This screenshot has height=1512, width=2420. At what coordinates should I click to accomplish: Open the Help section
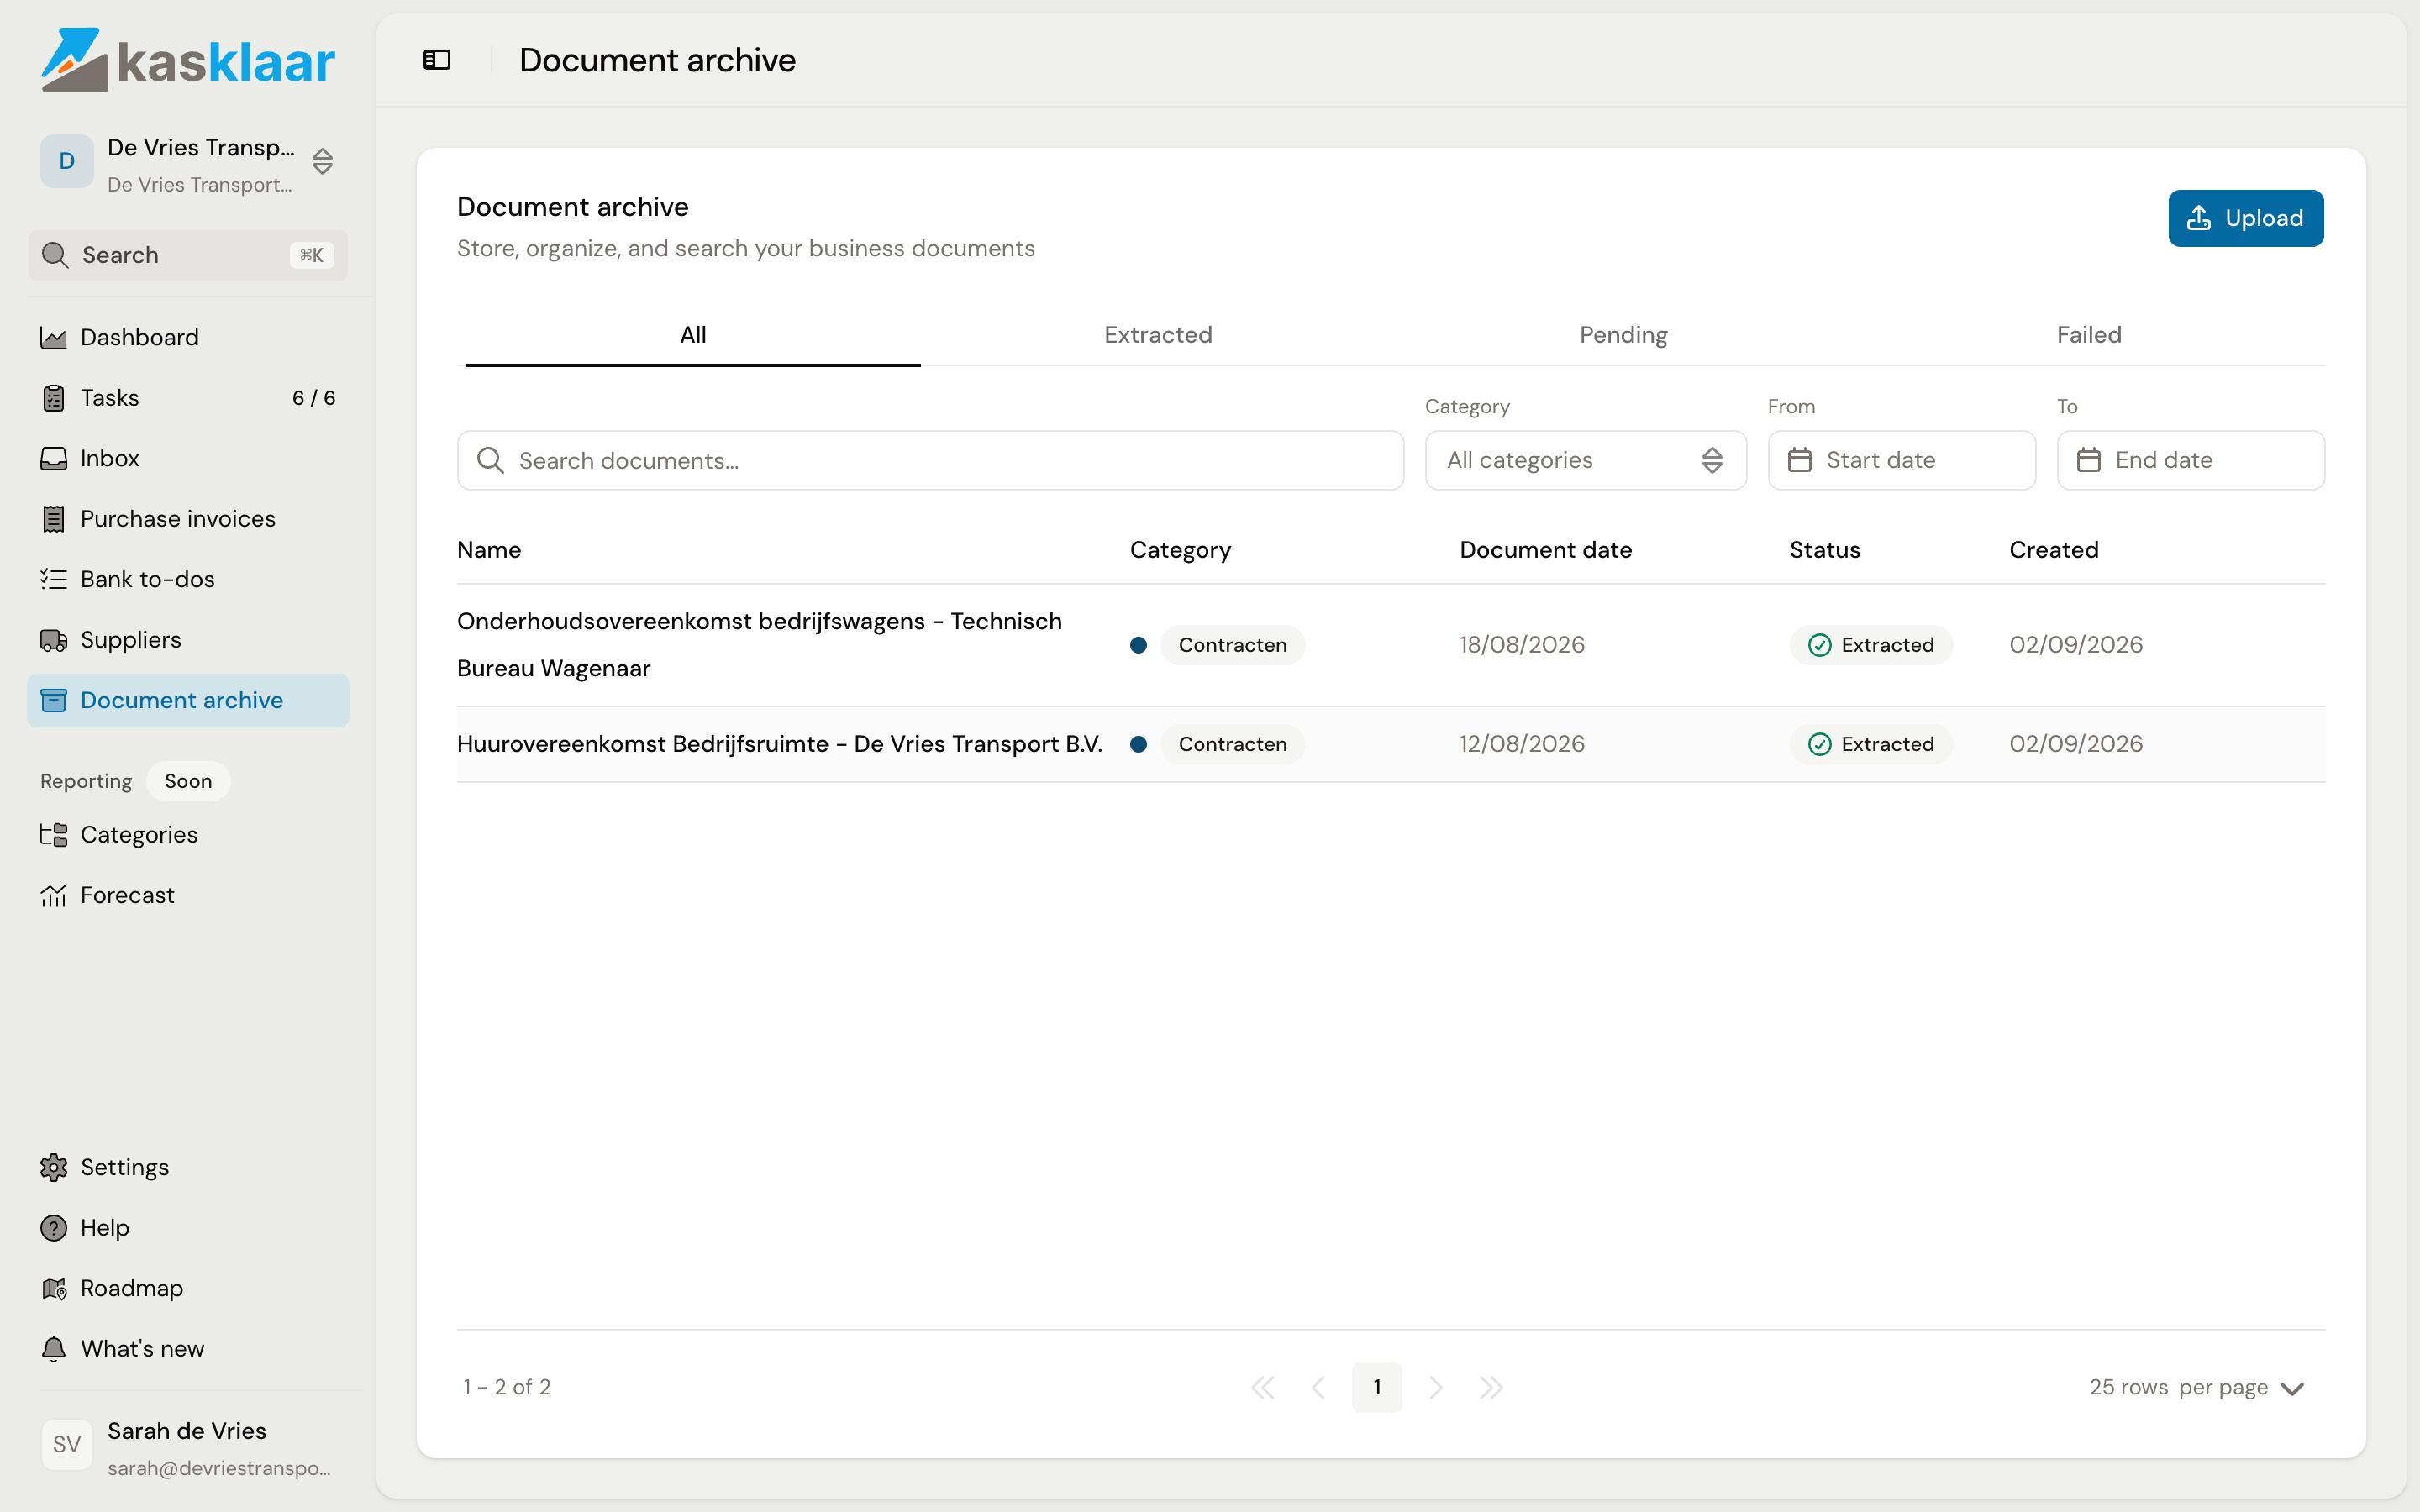pos(188,1228)
